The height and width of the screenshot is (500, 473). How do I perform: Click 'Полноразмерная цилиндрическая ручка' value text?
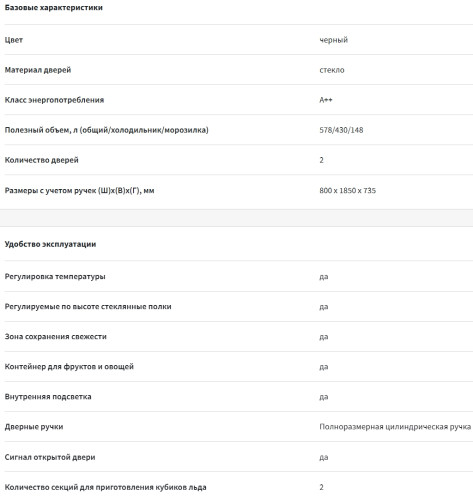click(395, 427)
